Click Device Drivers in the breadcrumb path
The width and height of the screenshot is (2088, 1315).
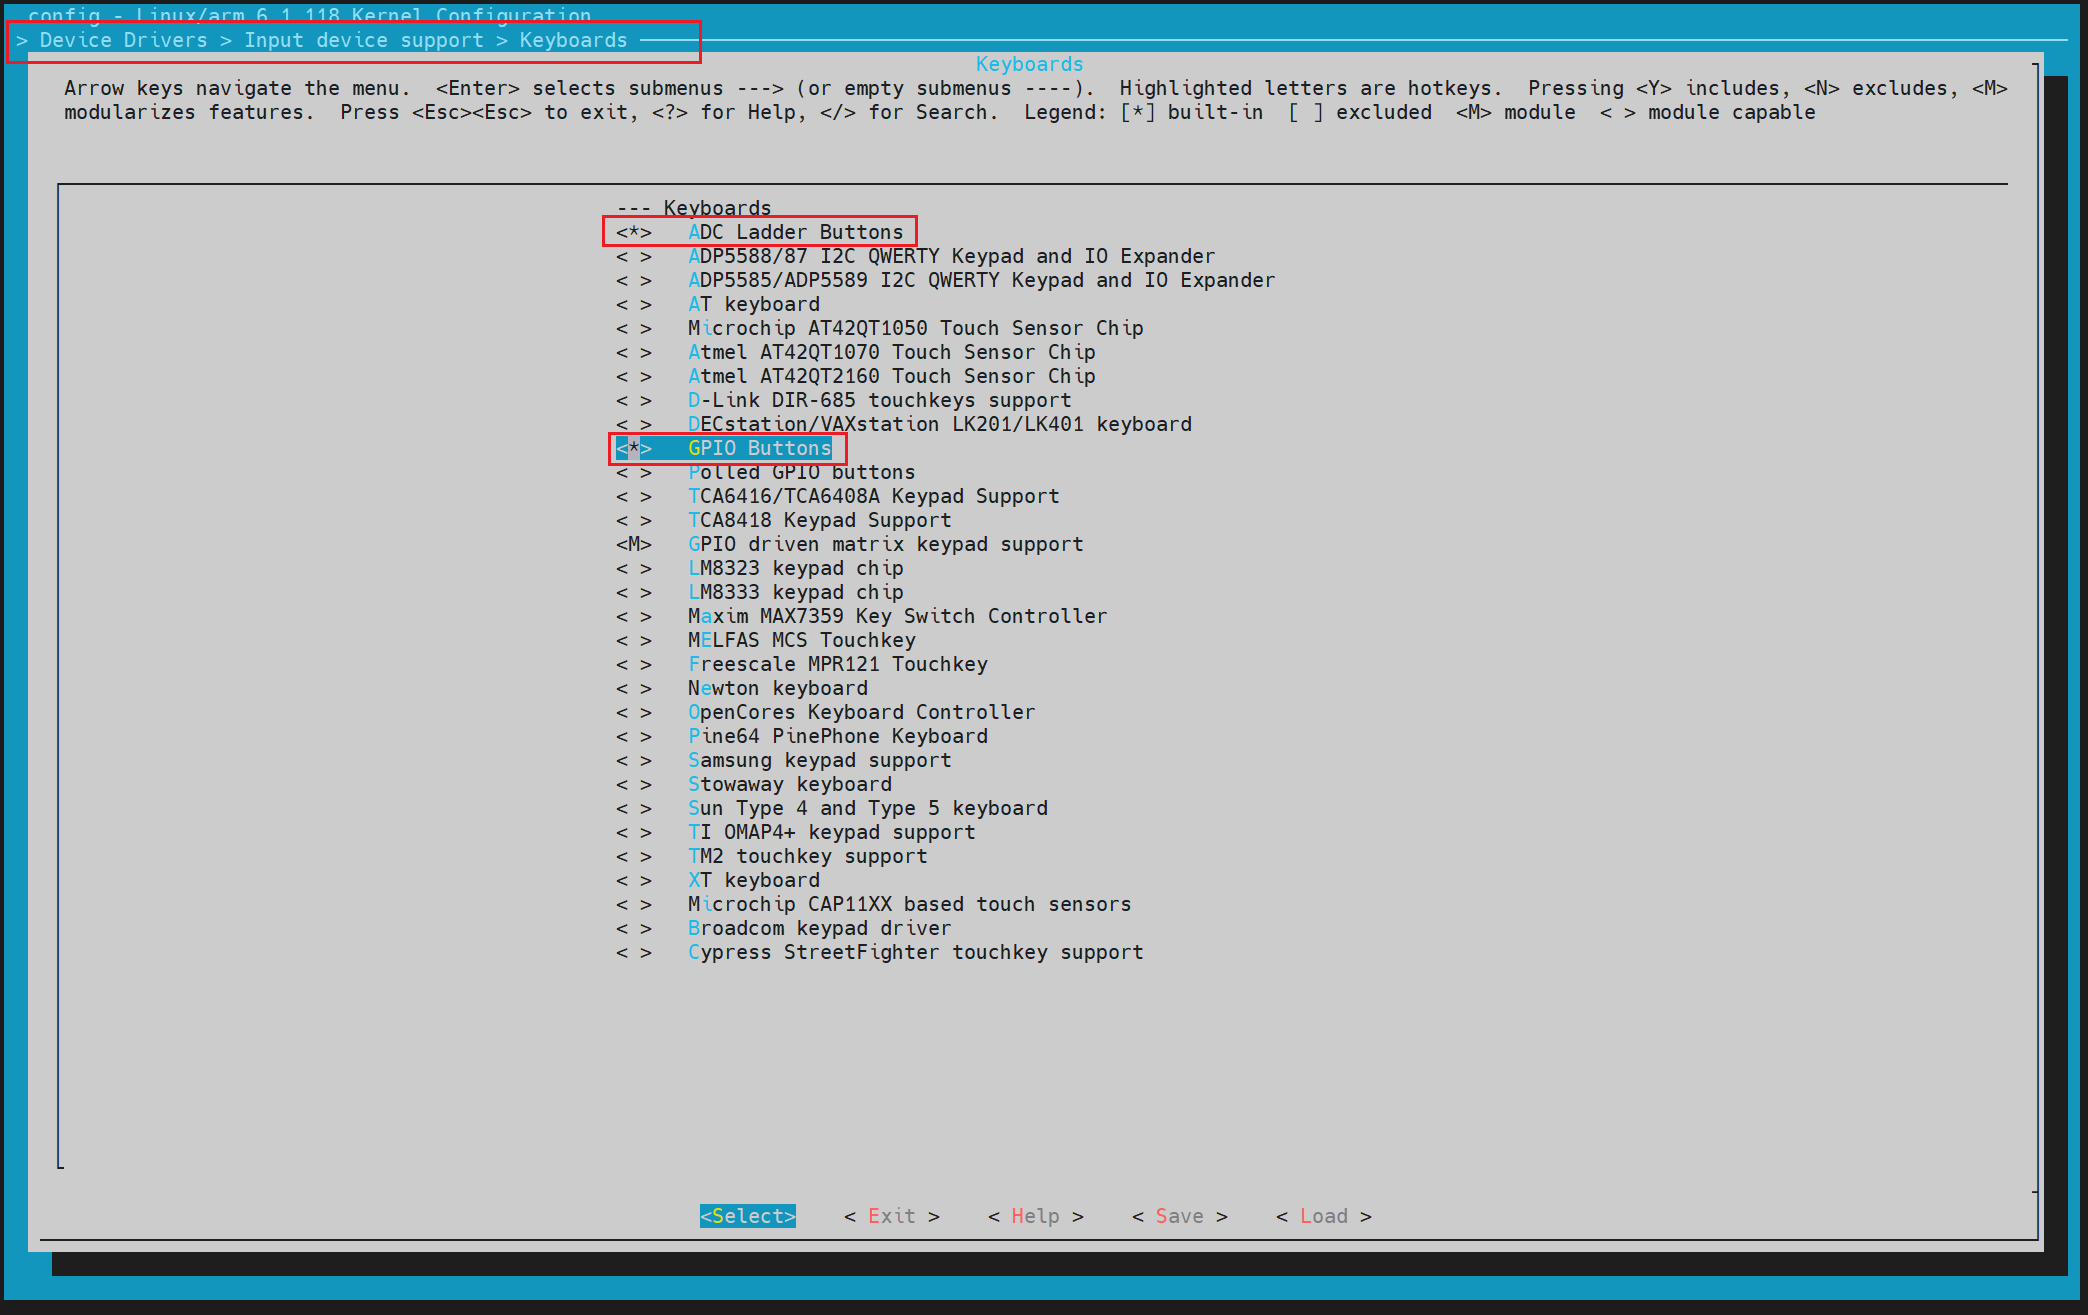click(123, 40)
